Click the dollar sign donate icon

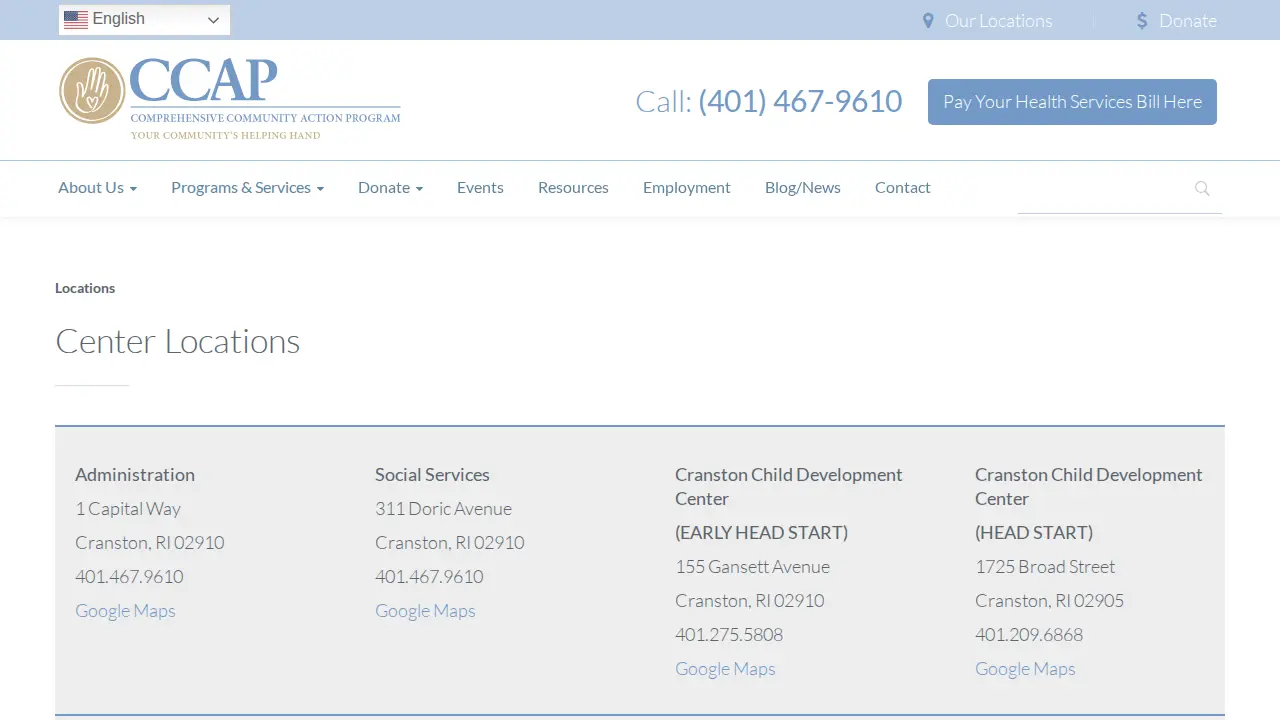(1142, 21)
